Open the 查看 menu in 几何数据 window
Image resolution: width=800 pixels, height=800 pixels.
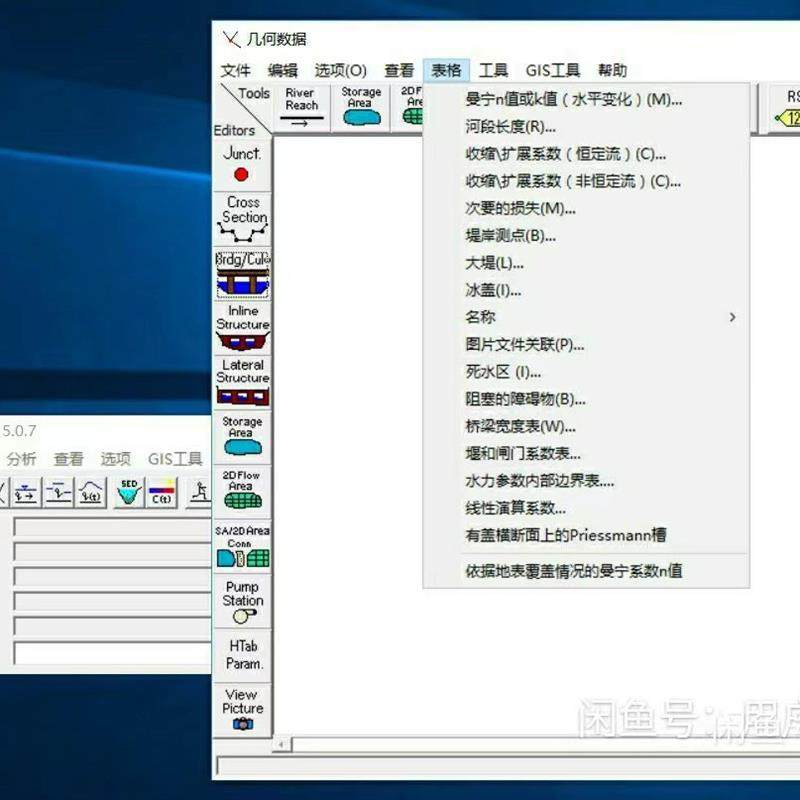399,70
